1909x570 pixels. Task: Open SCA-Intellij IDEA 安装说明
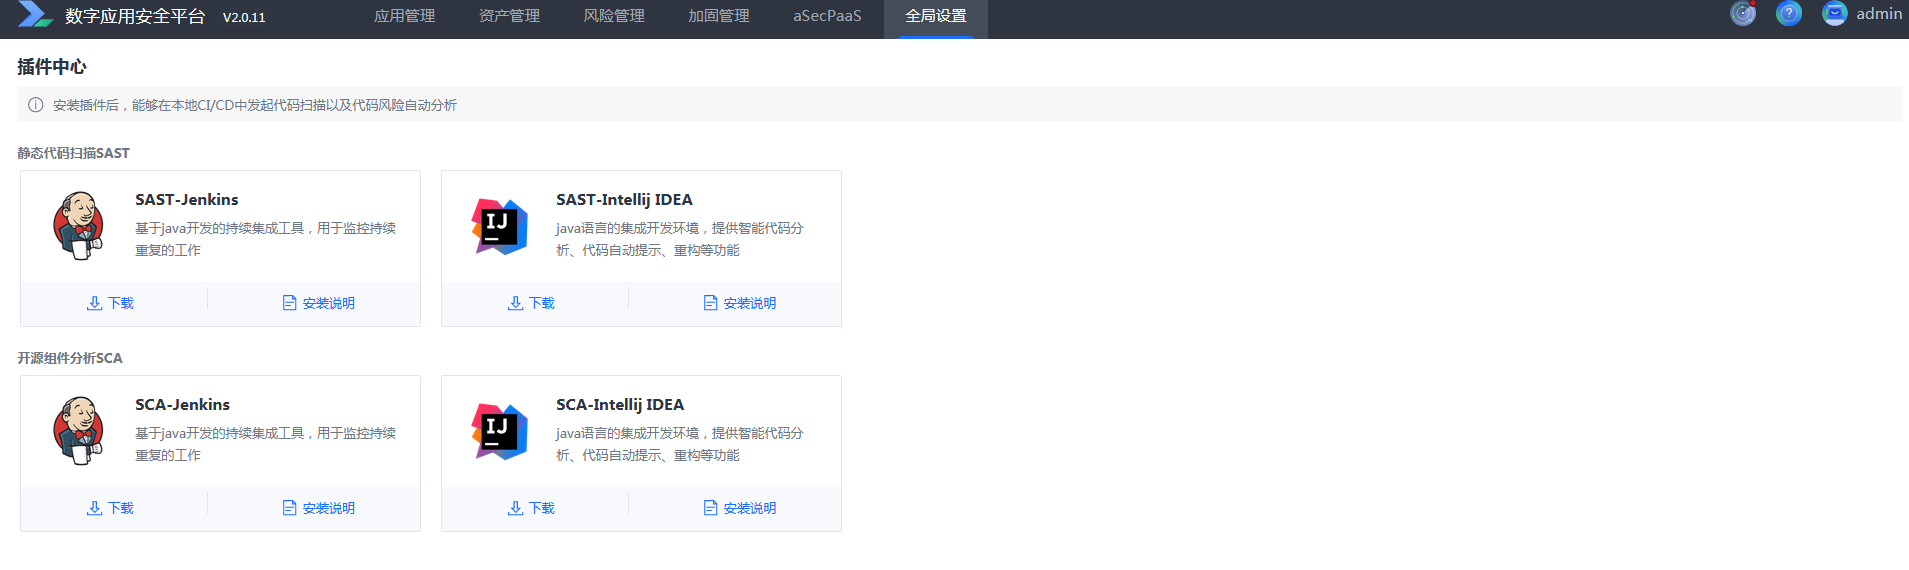[x=740, y=508]
